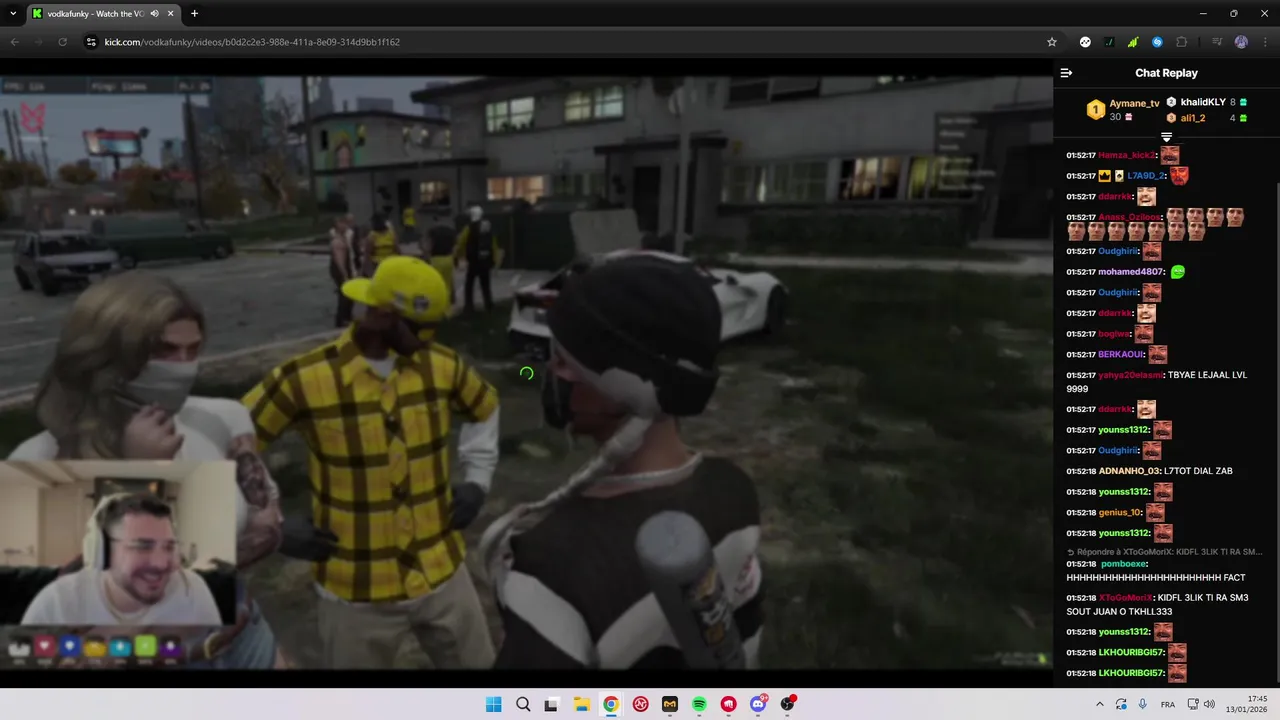
Task: Open Discord from the taskbar
Action: click(x=758, y=704)
